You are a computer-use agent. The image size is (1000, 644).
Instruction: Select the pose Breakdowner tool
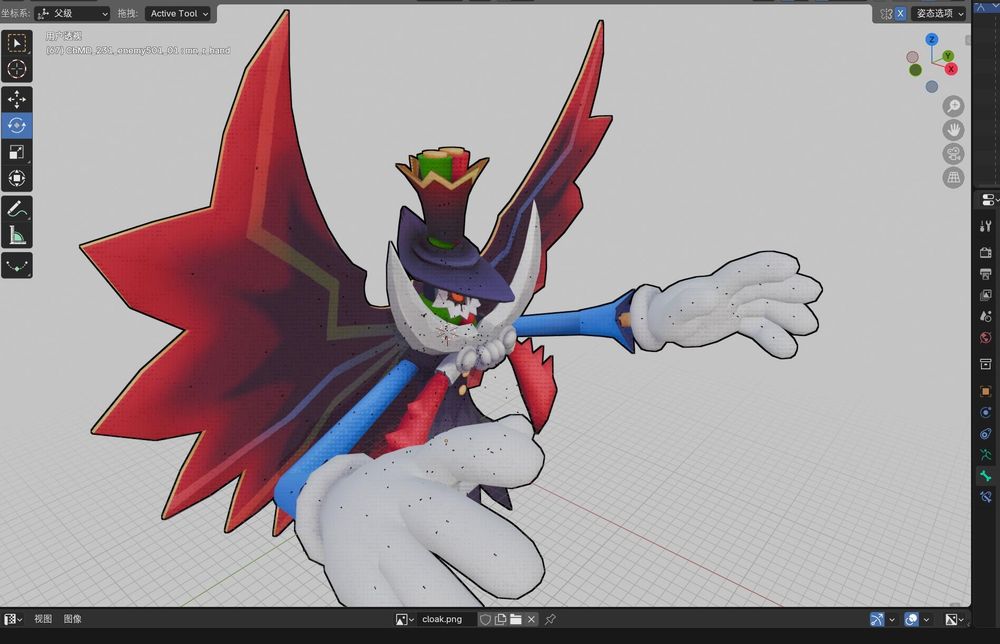point(17,265)
